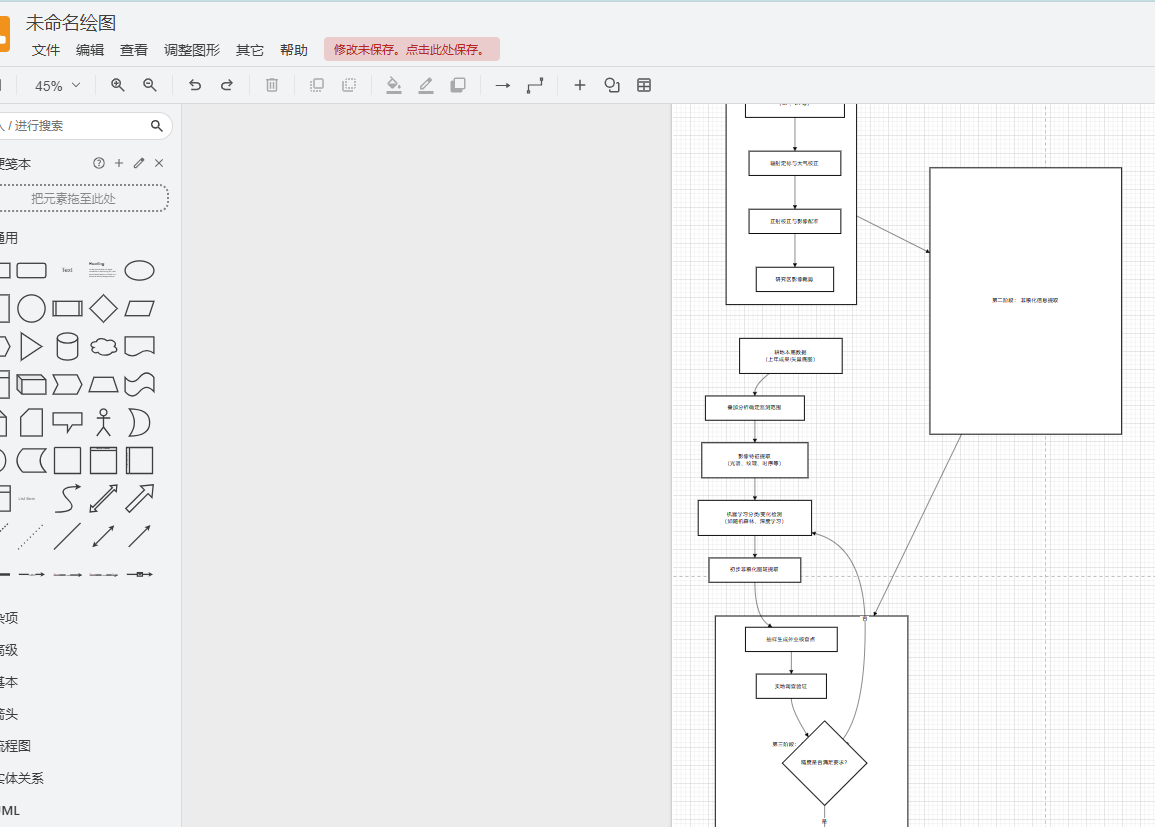This screenshot has width=1155, height=827.
Task: Select the circle shape in palette
Action: (32, 309)
